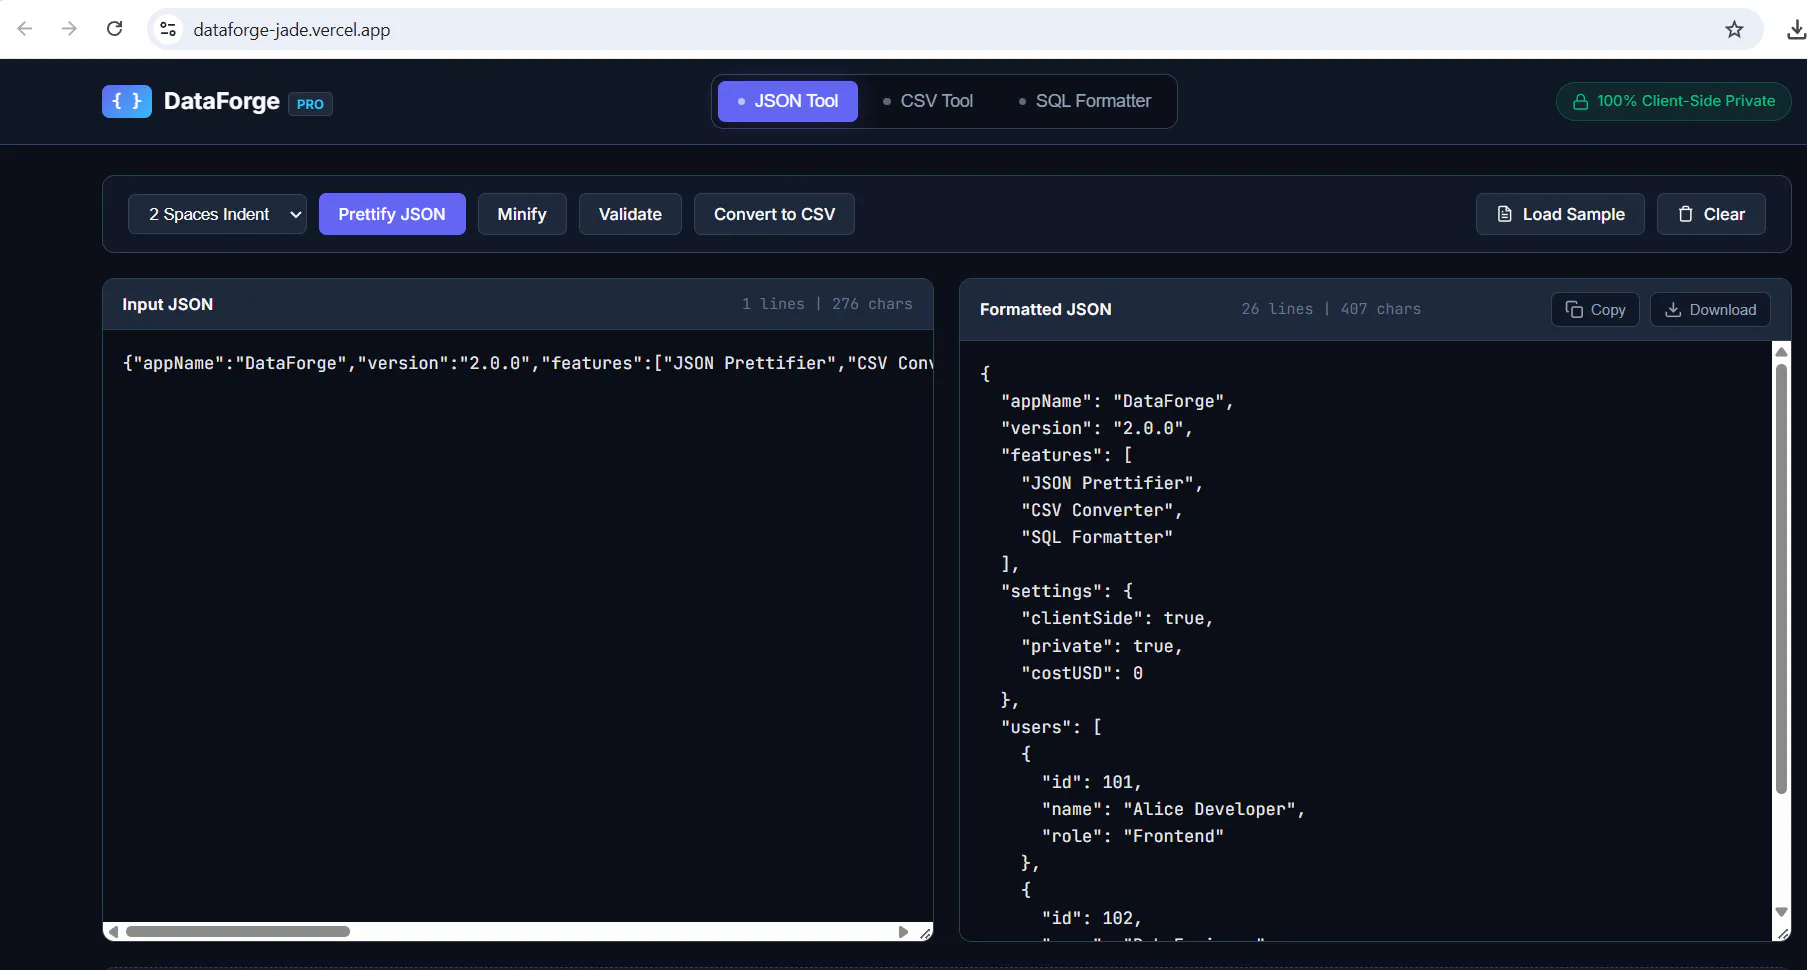Load the sample JSON data
This screenshot has height=970, width=1807.
1560,214
